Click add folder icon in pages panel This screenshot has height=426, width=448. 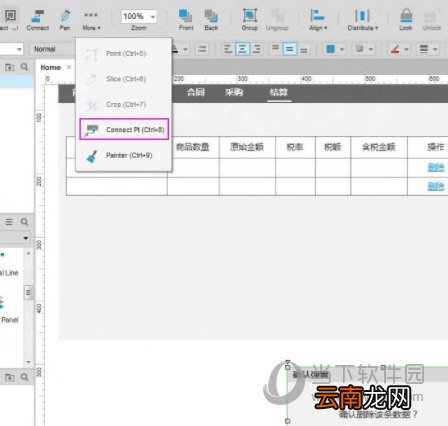9,67
